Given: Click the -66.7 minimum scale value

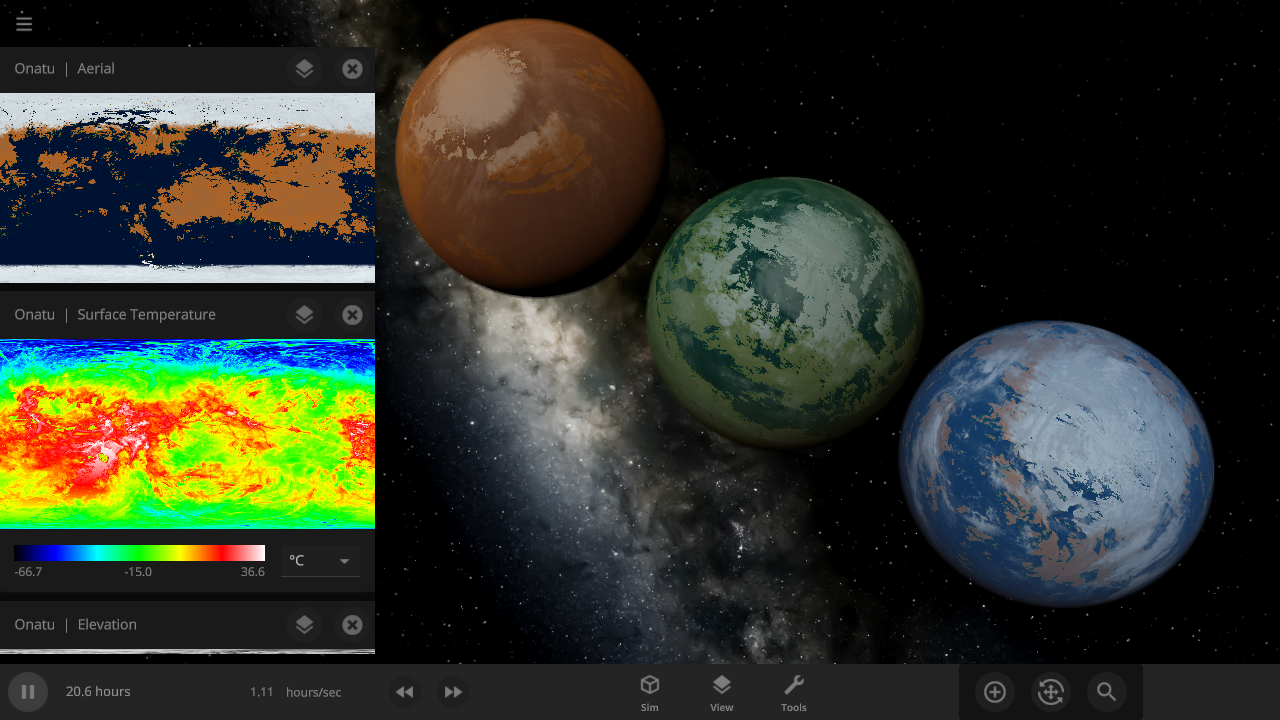Looking at the screenshot, I should (x=28, y=572).
